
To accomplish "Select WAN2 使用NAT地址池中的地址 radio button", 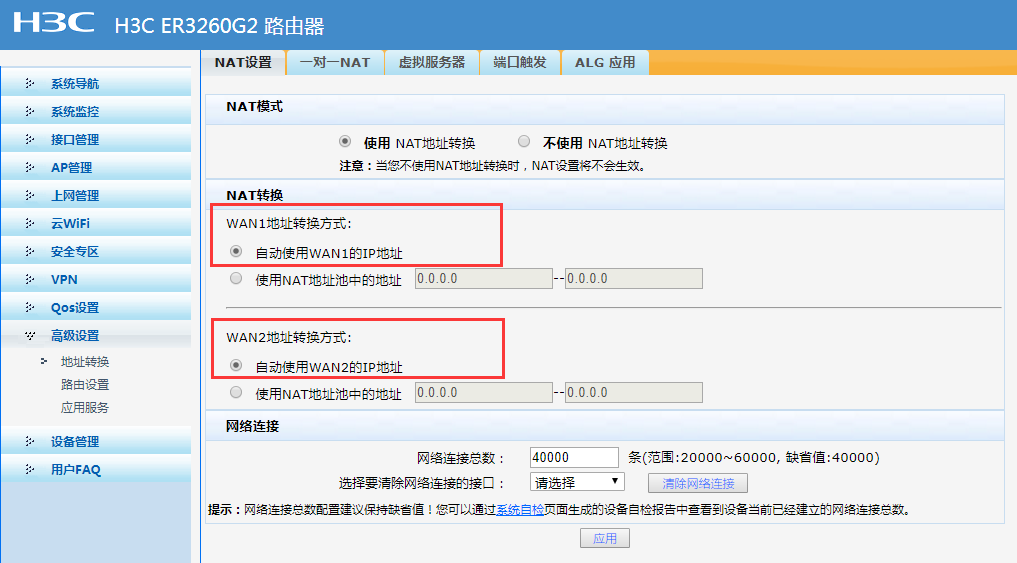I will point(236,392).
